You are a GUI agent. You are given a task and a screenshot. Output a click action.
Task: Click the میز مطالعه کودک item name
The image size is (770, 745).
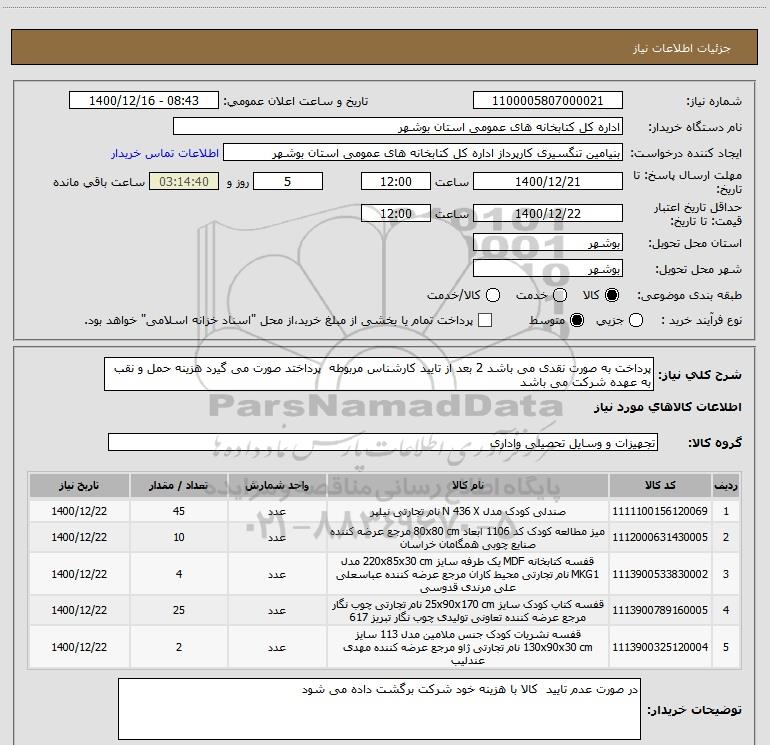(468, 538)
